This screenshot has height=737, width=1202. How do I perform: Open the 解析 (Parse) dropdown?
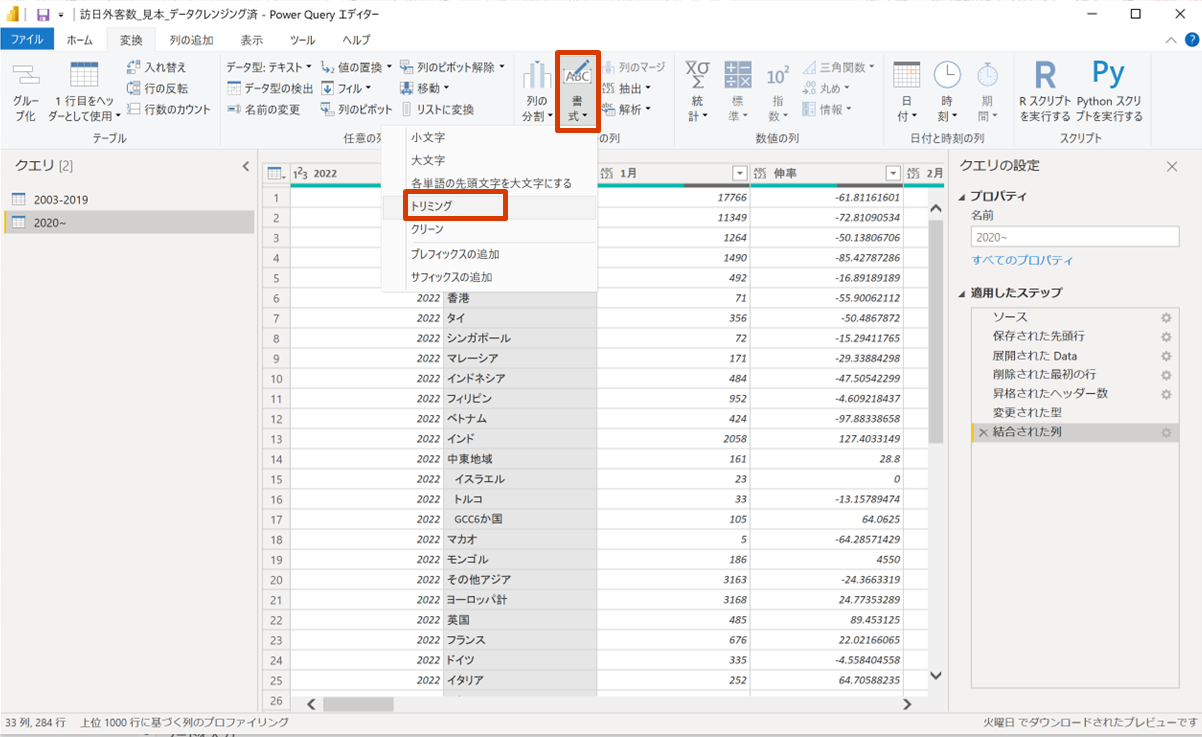(x=627, y=109)
